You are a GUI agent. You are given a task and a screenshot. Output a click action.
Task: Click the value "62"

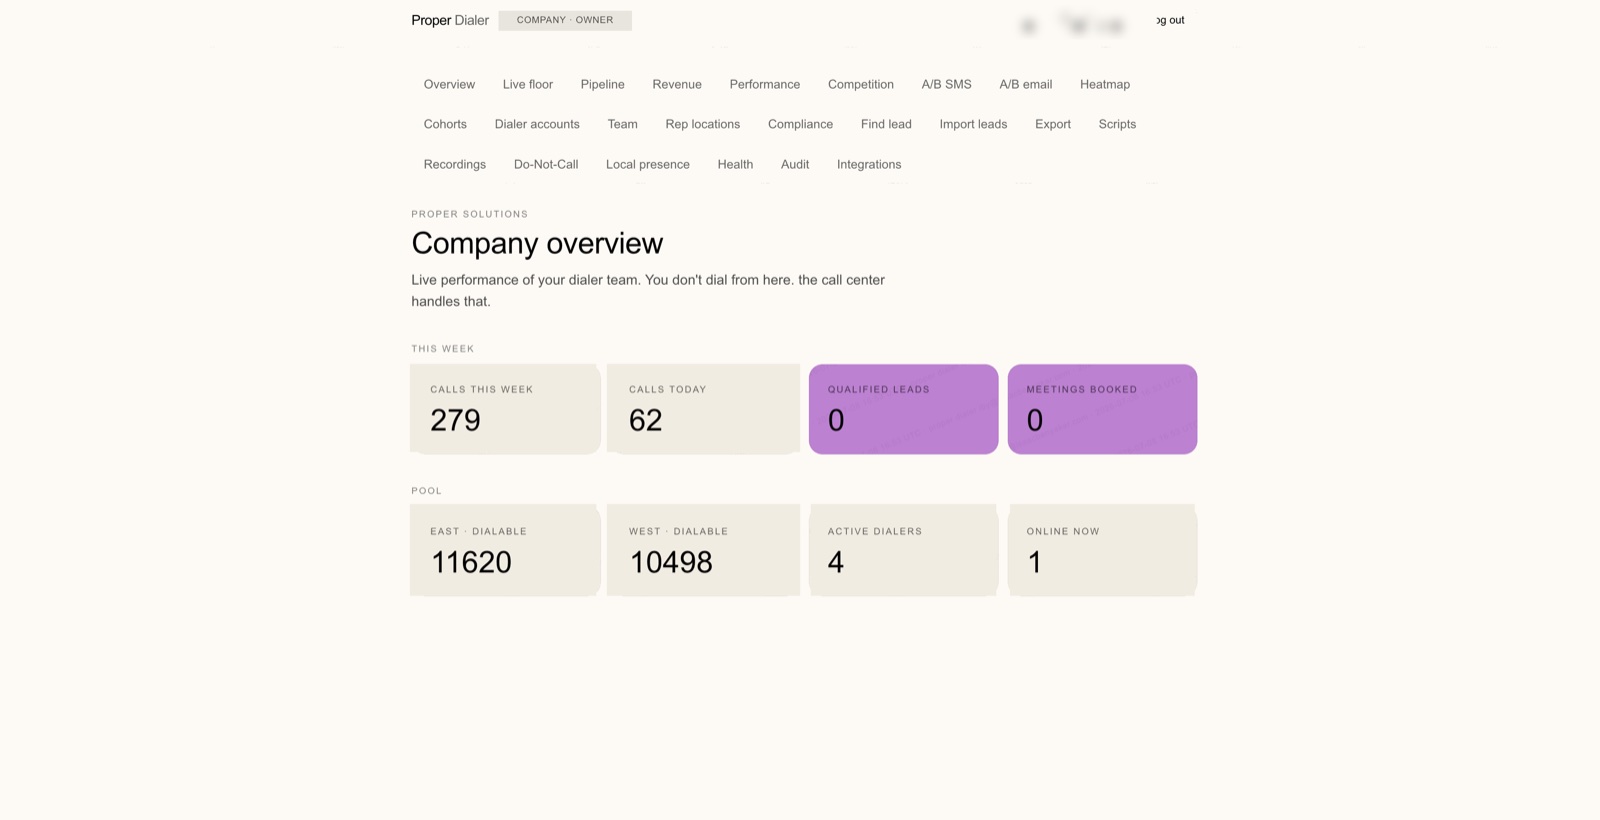coord(645,420)
